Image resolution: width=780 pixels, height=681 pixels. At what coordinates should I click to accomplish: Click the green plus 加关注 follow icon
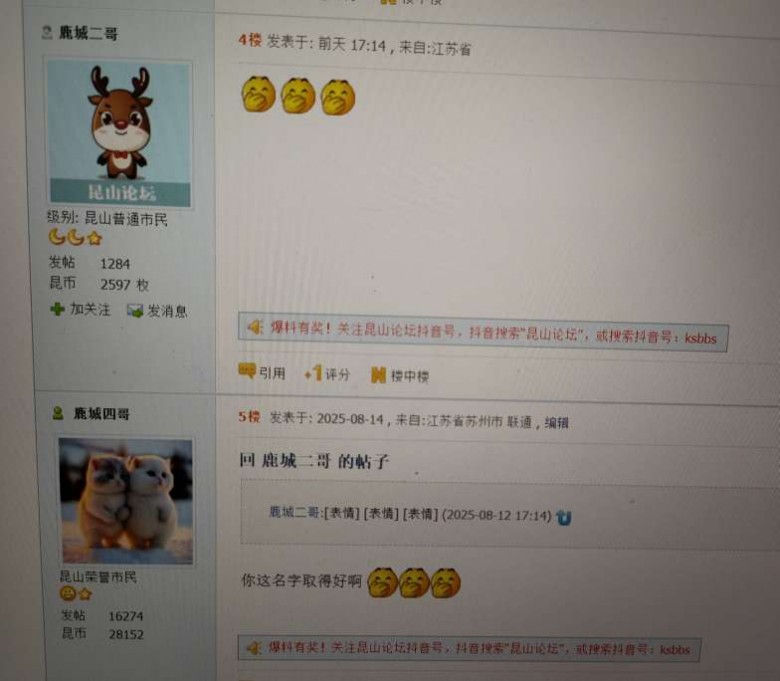tap(57, 309)
